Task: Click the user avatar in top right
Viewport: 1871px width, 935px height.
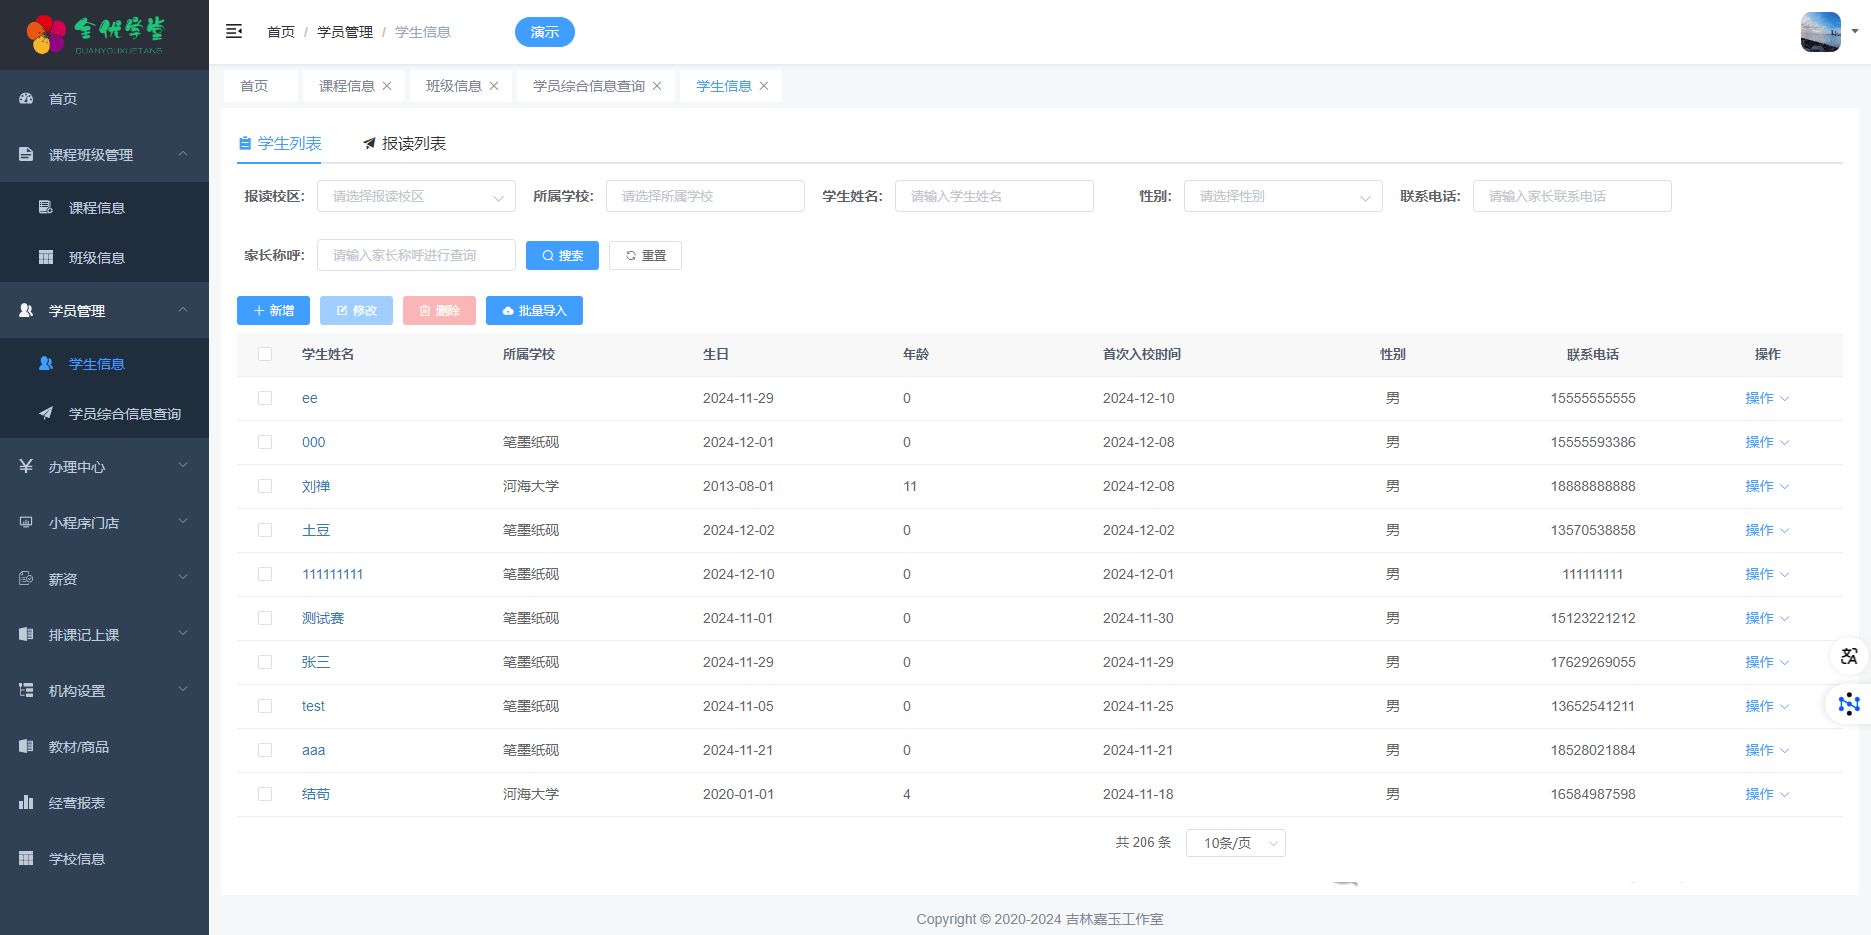Action: (1820, 32)
